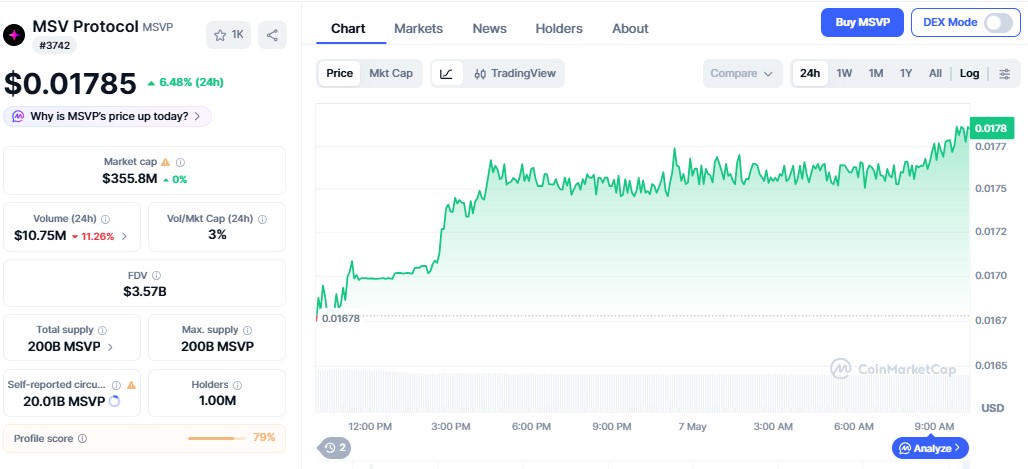The height and width of the screenshot is (469, 1028).
Task: Open the Compare dropdown
Action: point(742,73)
